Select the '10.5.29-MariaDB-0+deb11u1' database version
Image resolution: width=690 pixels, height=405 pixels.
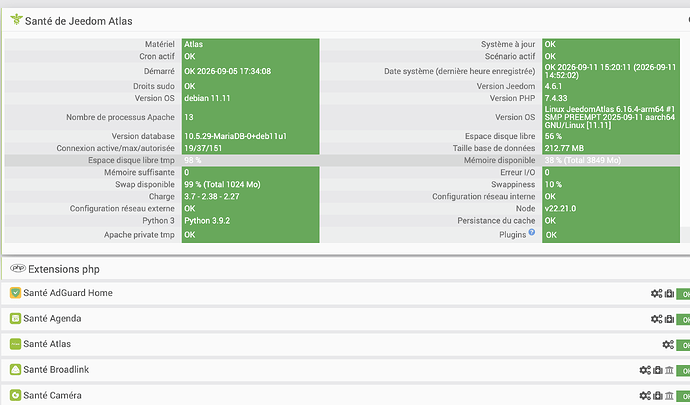click(x=235, y=136)
